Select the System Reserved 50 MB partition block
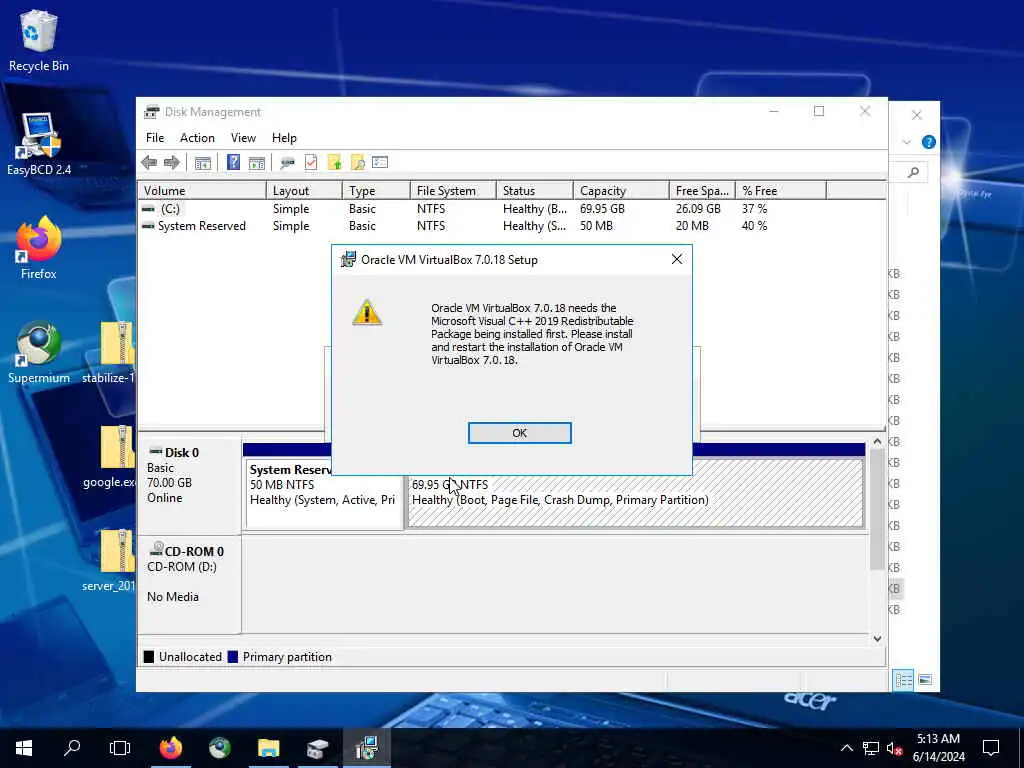The image size is (1024, 768). coord(324,493)
